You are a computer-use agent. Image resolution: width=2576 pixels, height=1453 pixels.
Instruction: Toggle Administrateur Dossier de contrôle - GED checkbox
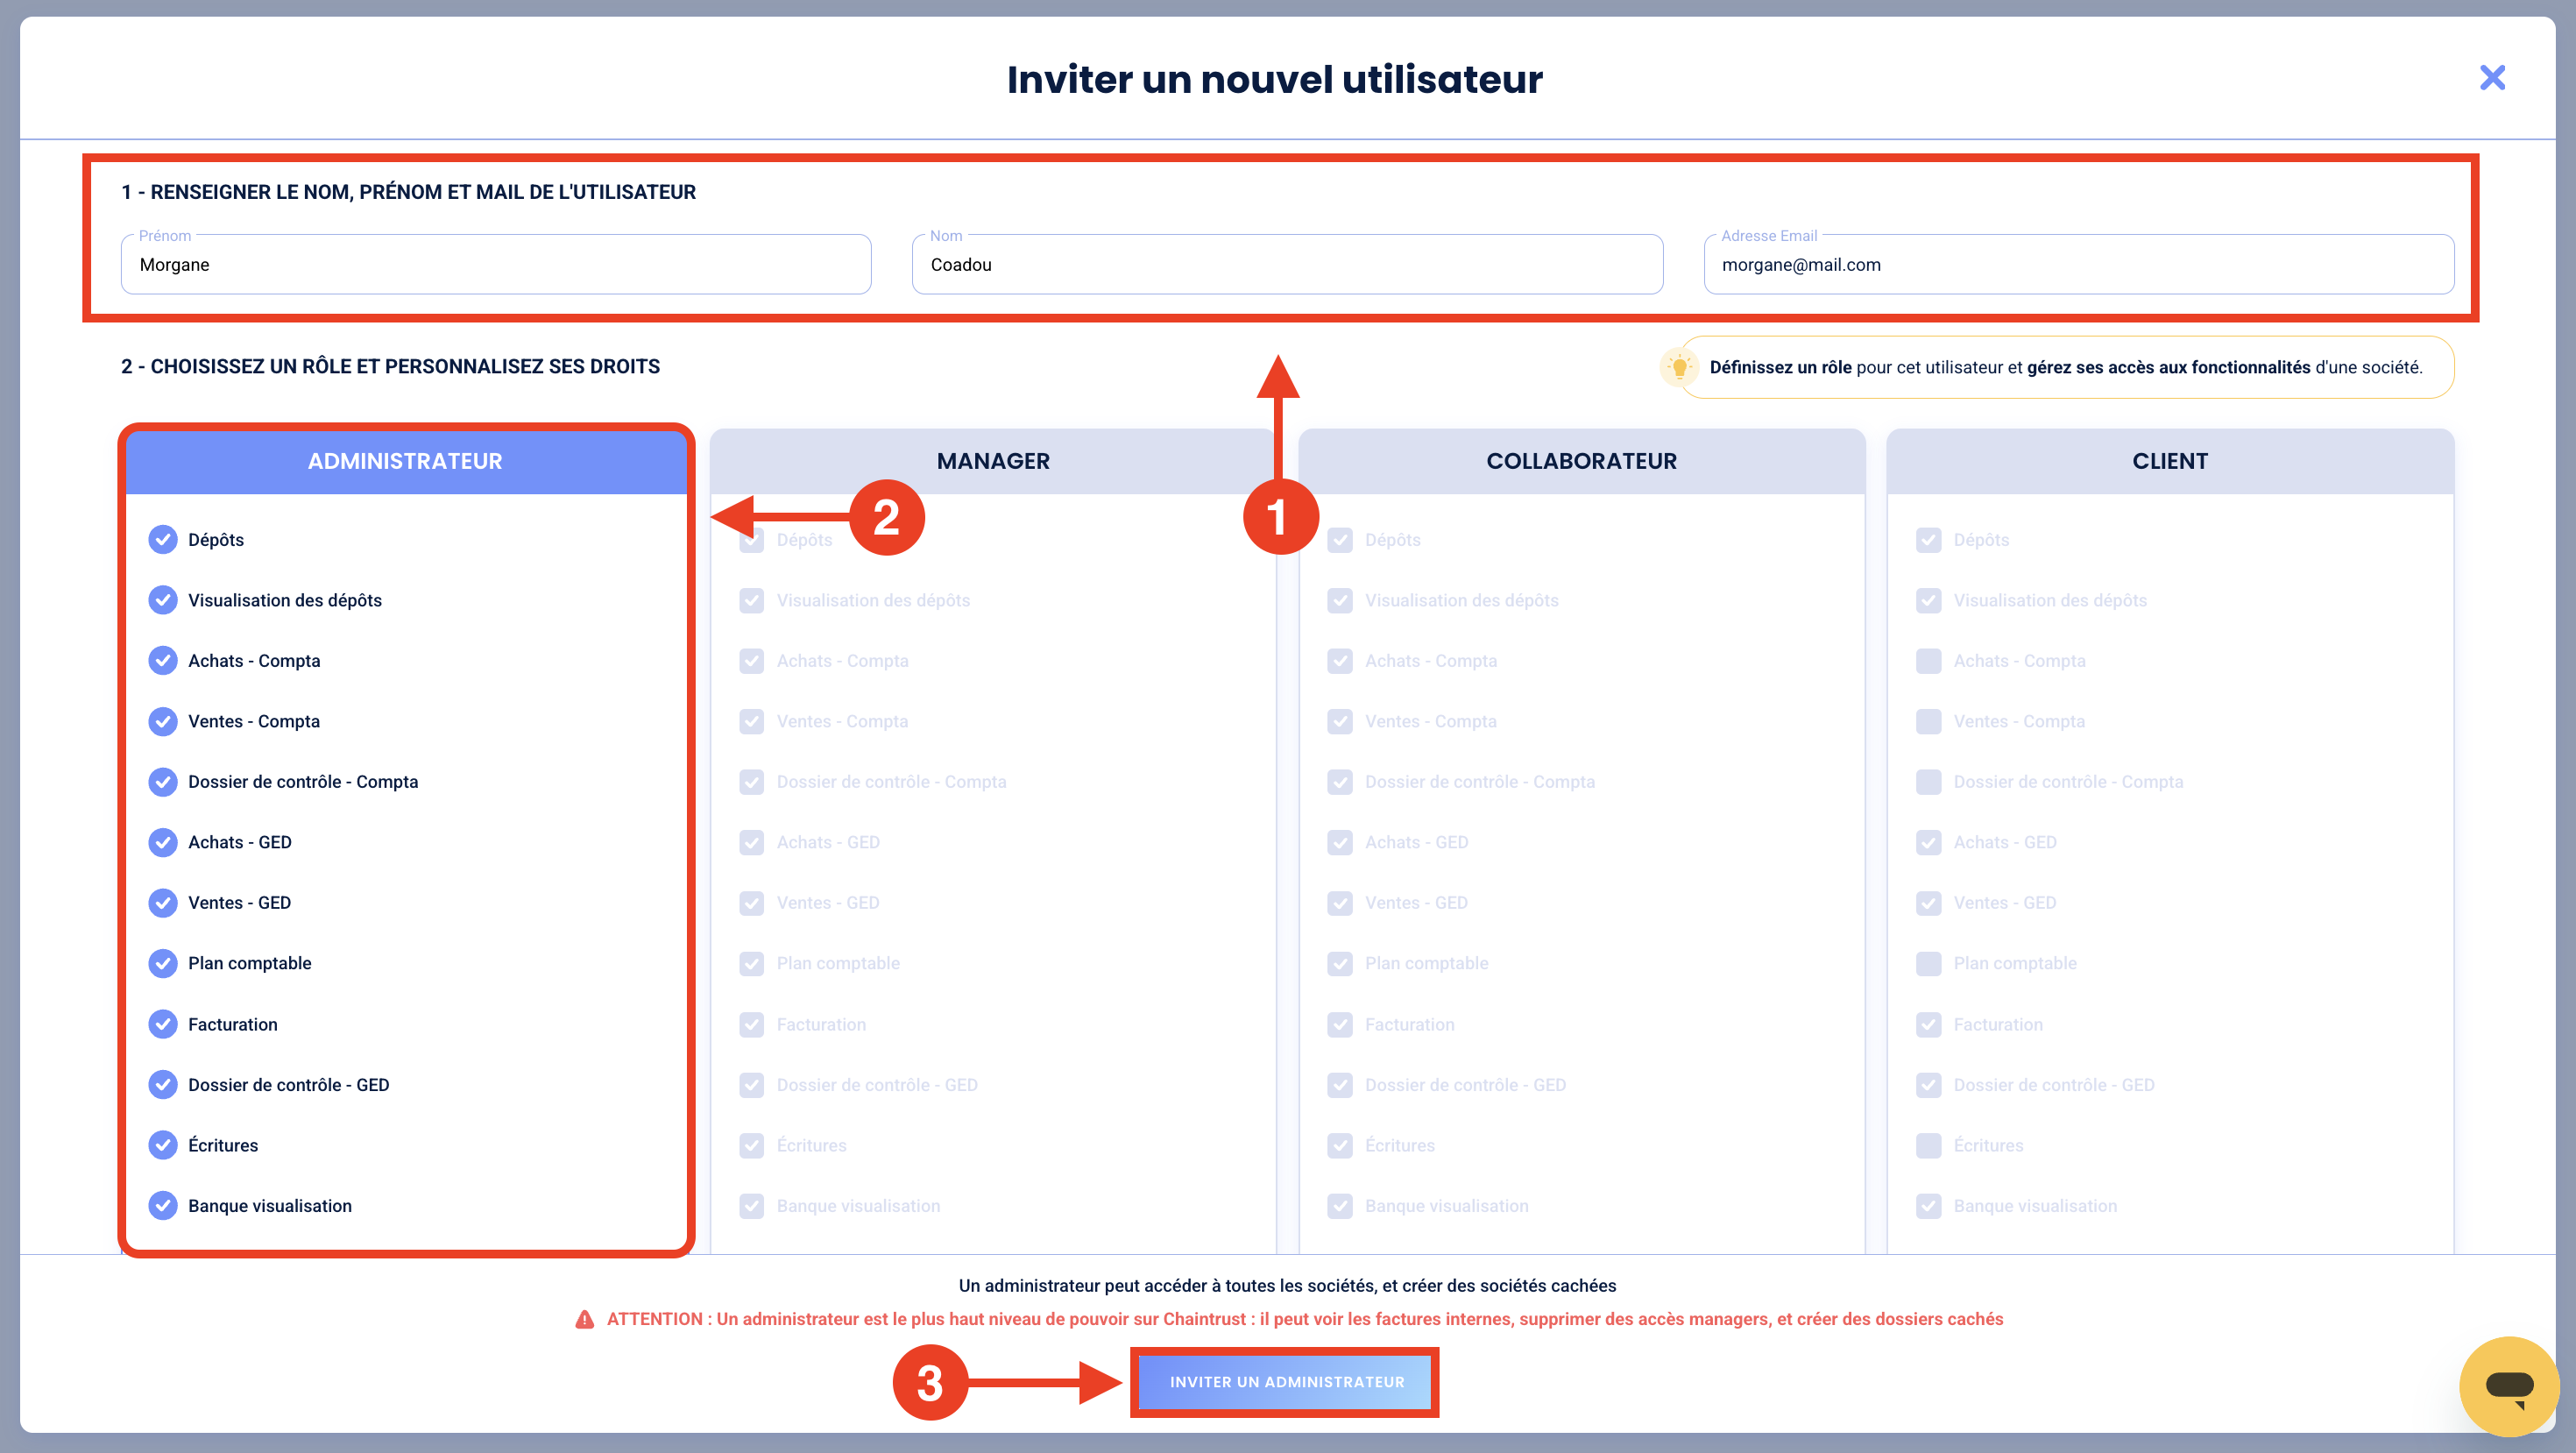coord(163,1085)
